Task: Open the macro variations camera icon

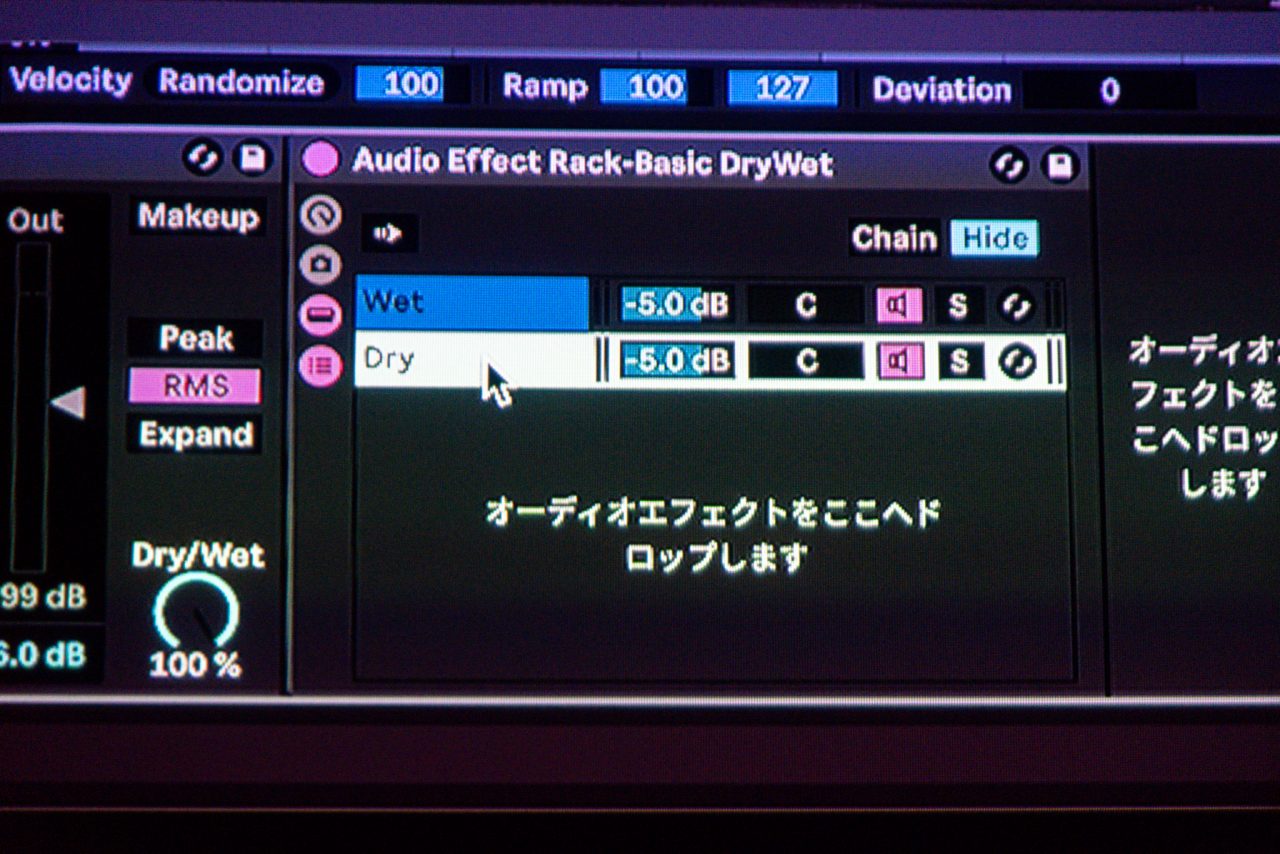Action: click(x=321, y=265)
